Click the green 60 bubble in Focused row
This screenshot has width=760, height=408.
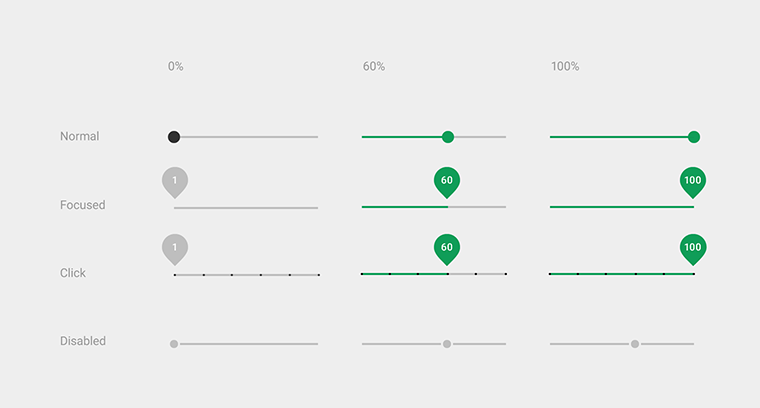pyautogui.click(x=447, y=181)
